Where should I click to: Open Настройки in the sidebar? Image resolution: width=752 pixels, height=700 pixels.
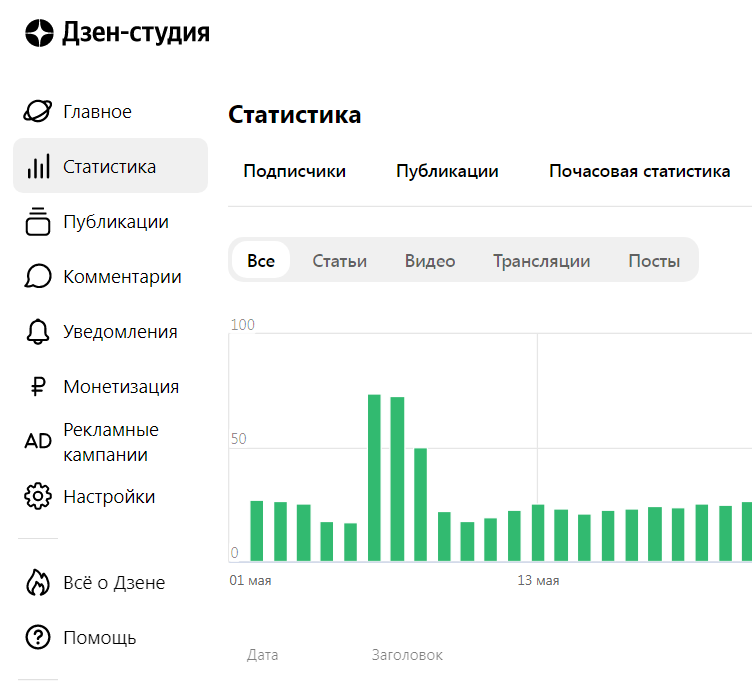click(x=109, y=497)
